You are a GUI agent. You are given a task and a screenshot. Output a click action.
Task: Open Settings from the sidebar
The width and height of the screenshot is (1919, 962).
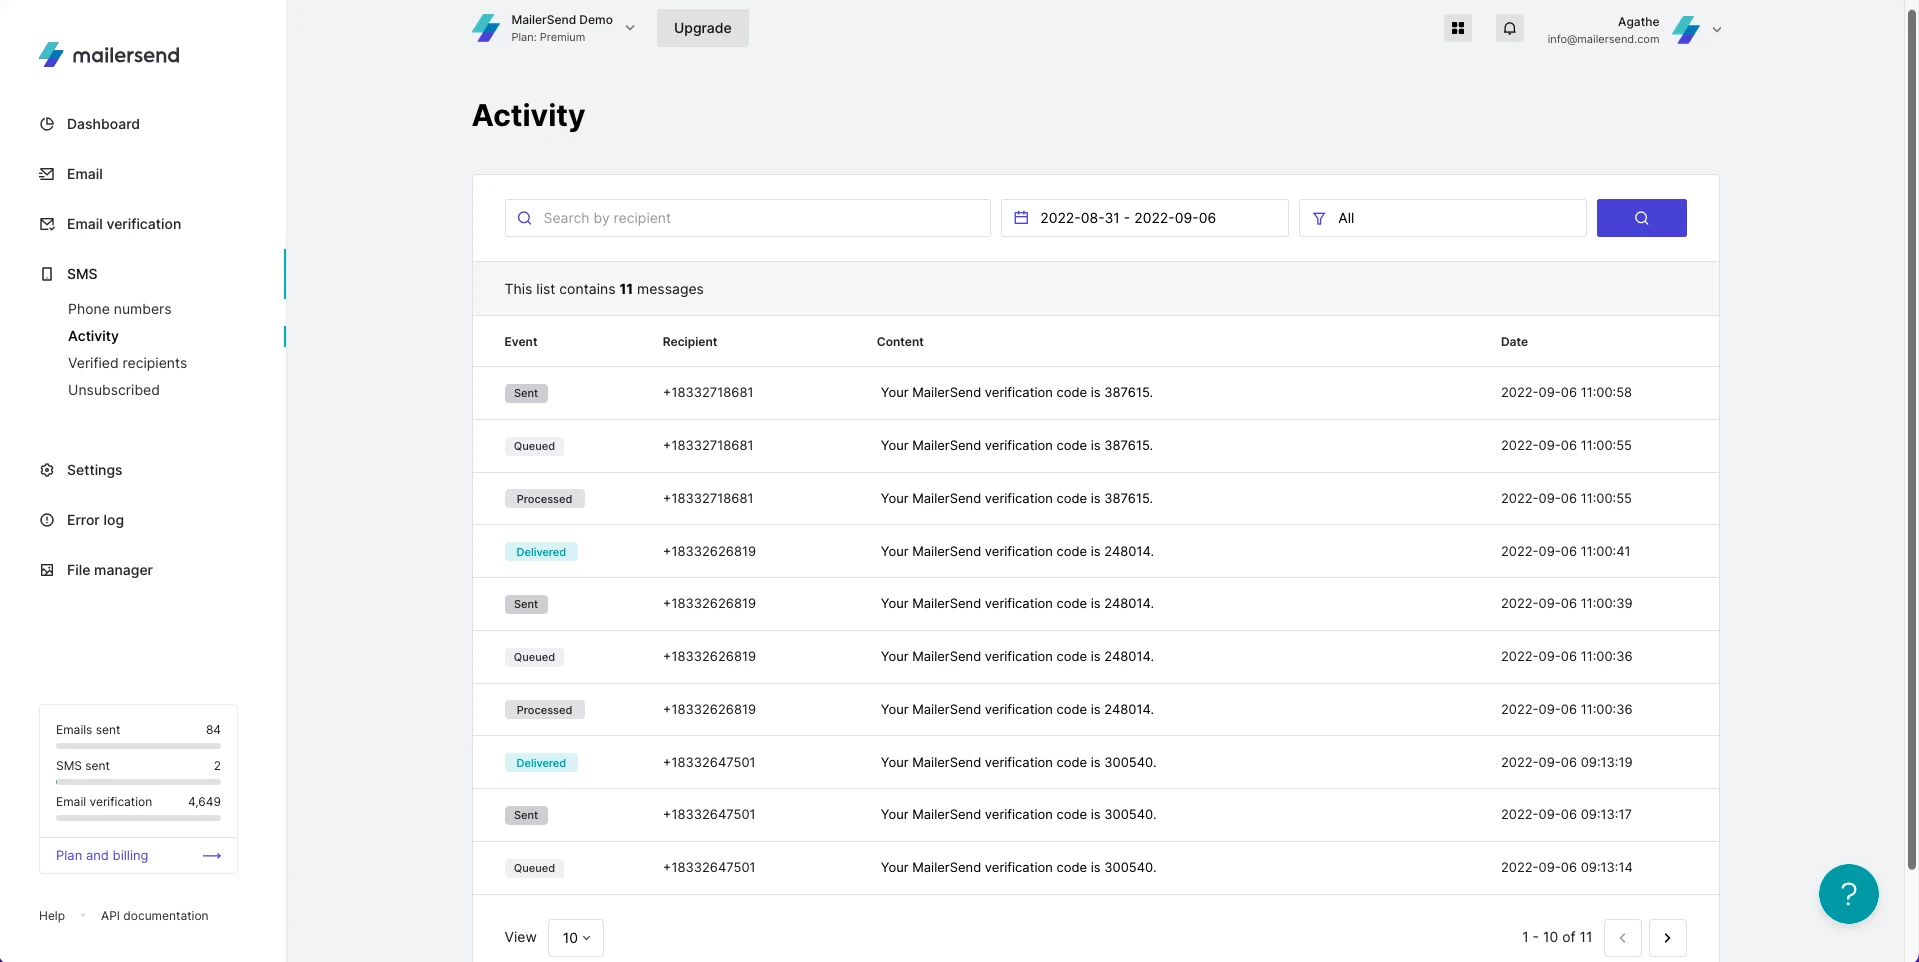click(94, 470)
